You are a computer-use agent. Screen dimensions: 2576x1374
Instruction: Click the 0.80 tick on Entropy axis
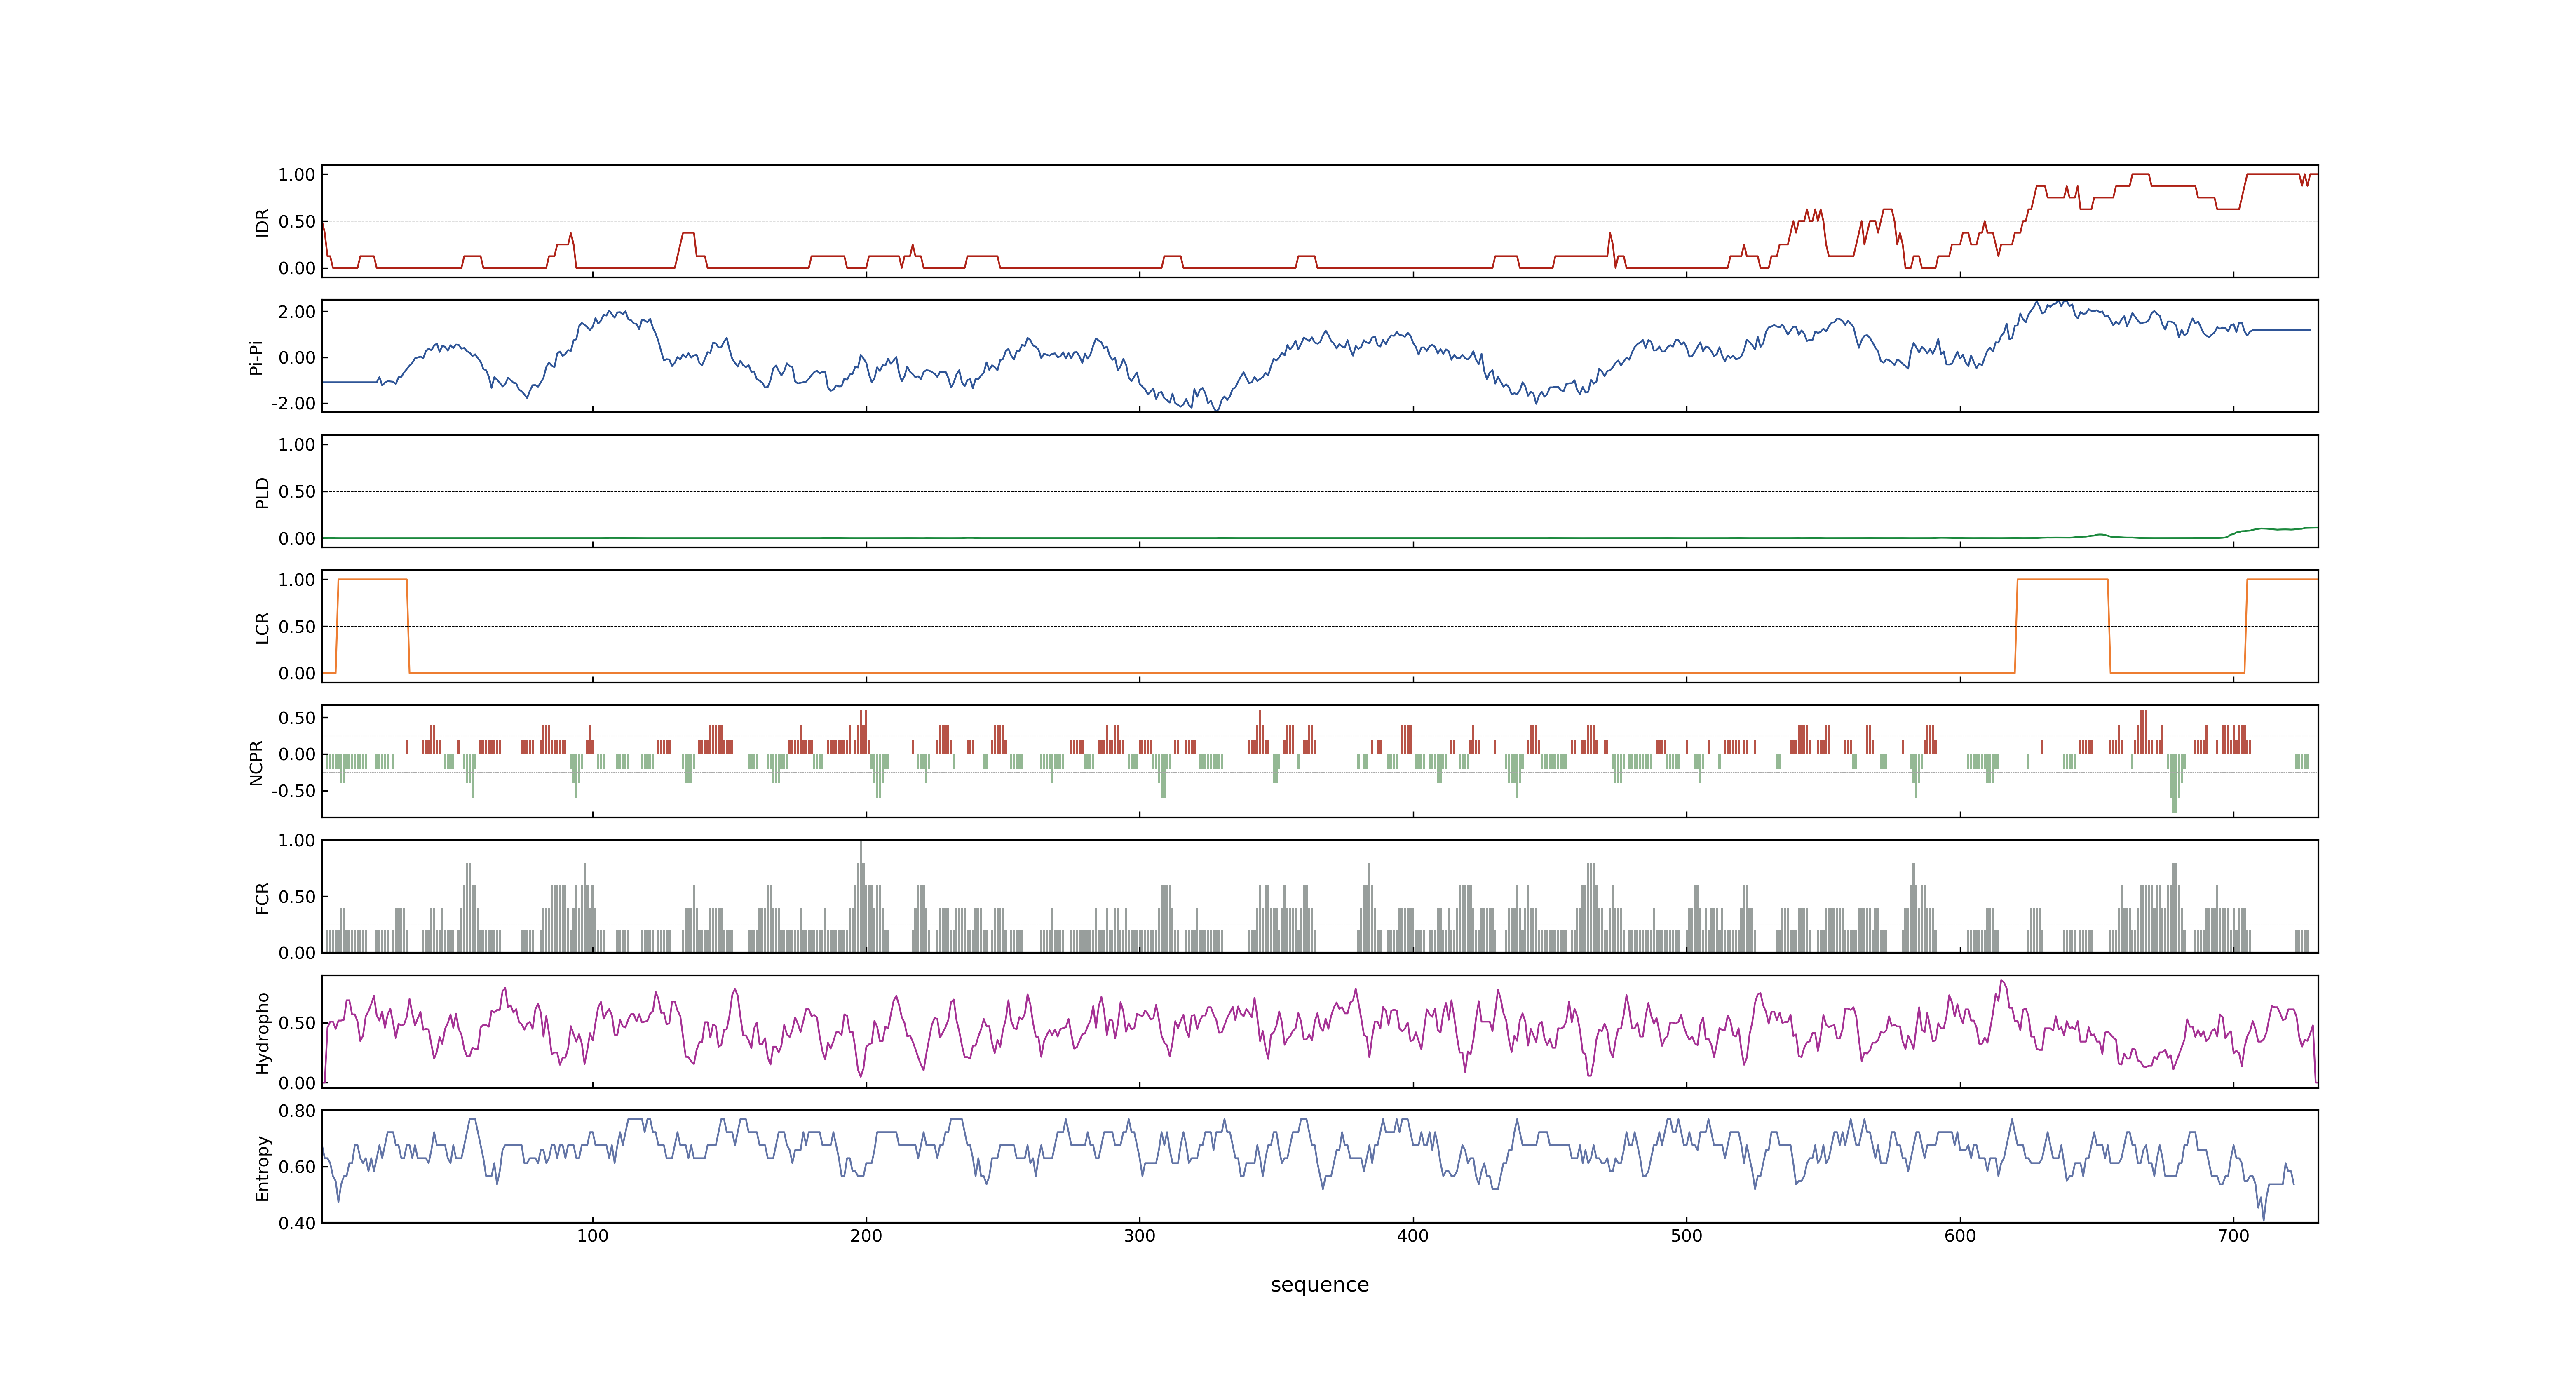(x=297, y=1111)
